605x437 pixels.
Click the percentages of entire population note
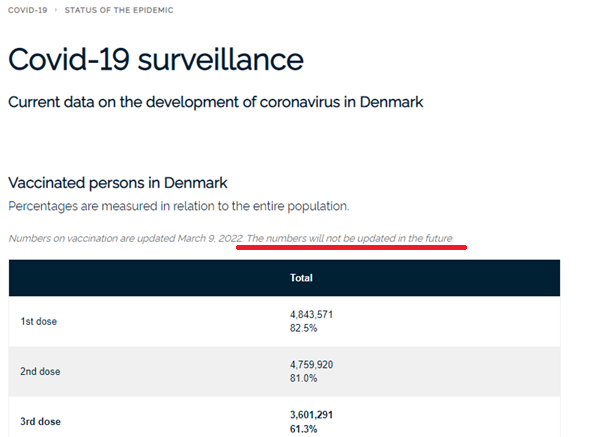click(x=179, y=206)
